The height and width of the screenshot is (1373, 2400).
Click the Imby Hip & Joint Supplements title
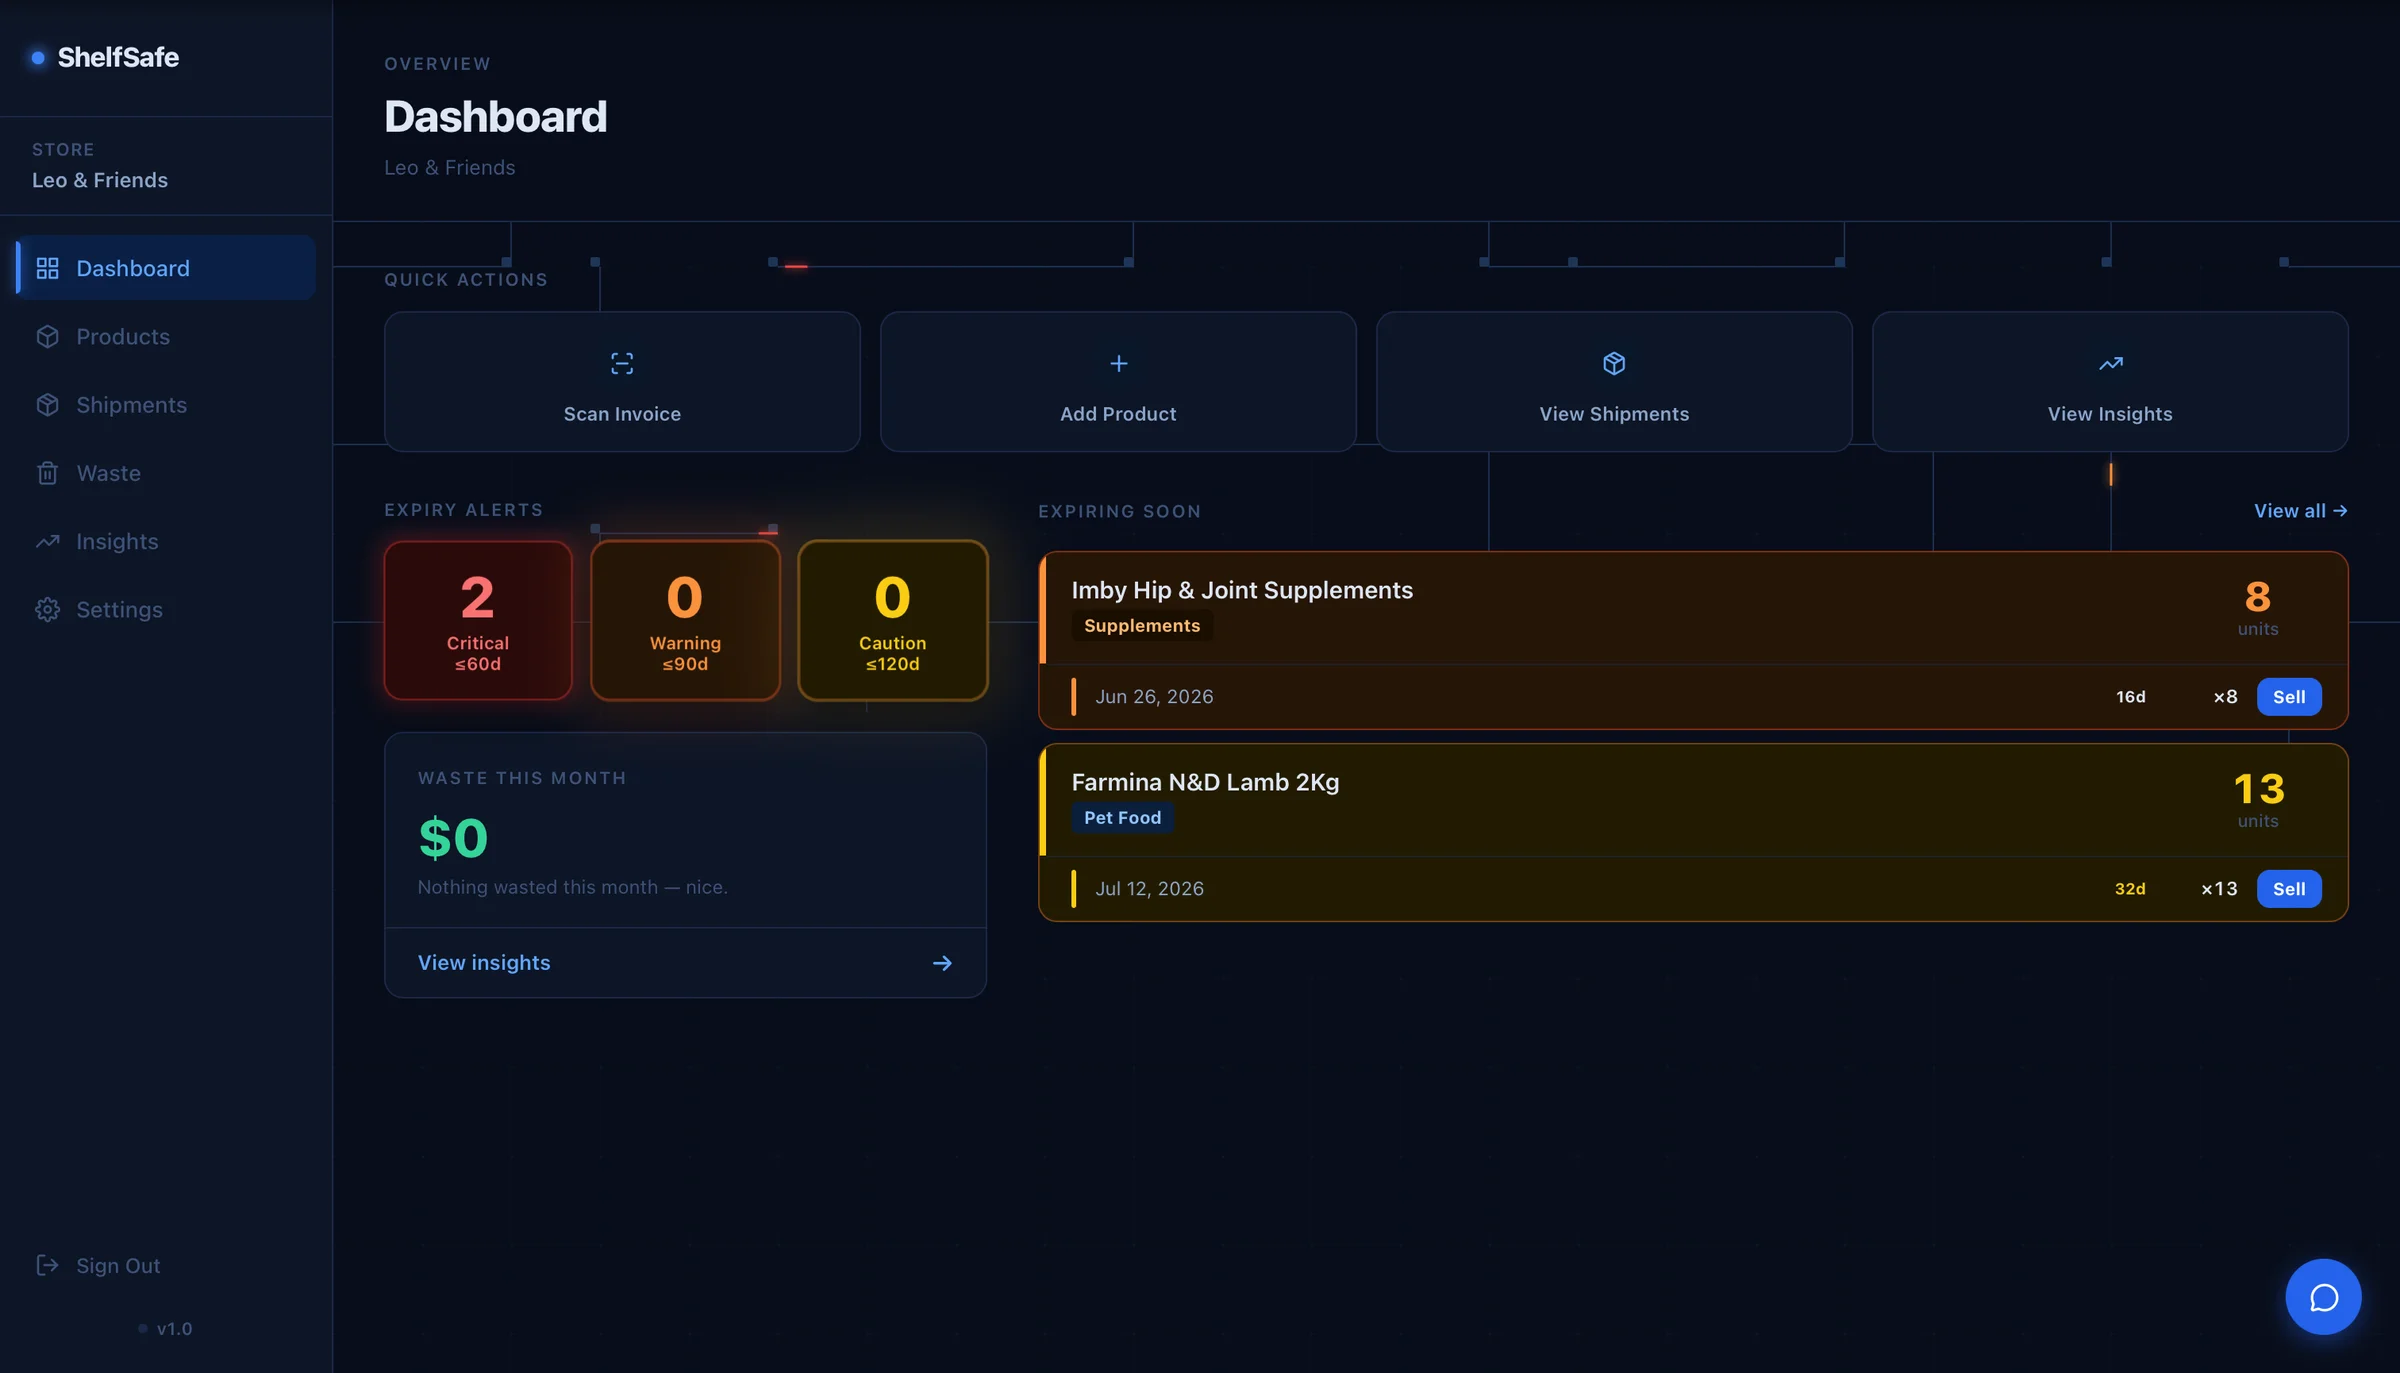[x=1242, y=590]
